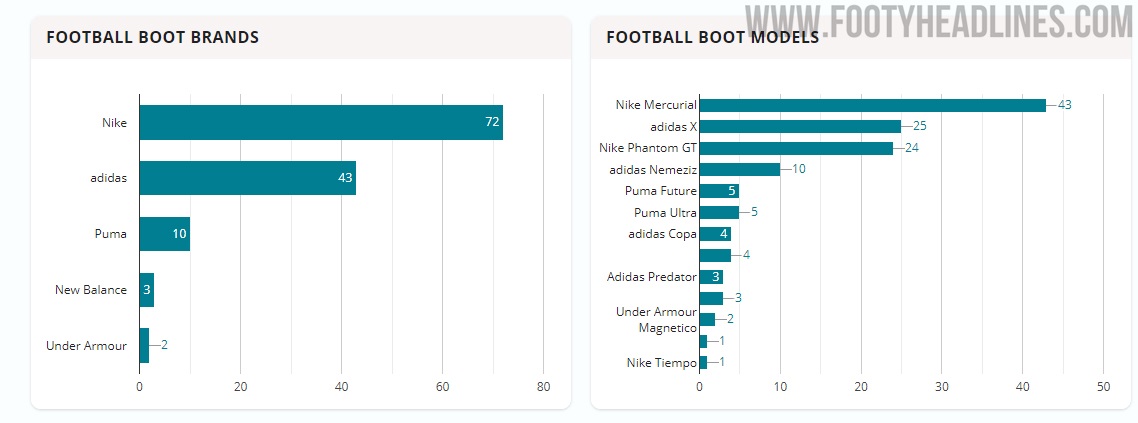This screenshot has height=423, width=1138.
Task: Click the Football Boot Brands heading
Action: [152, 38]
